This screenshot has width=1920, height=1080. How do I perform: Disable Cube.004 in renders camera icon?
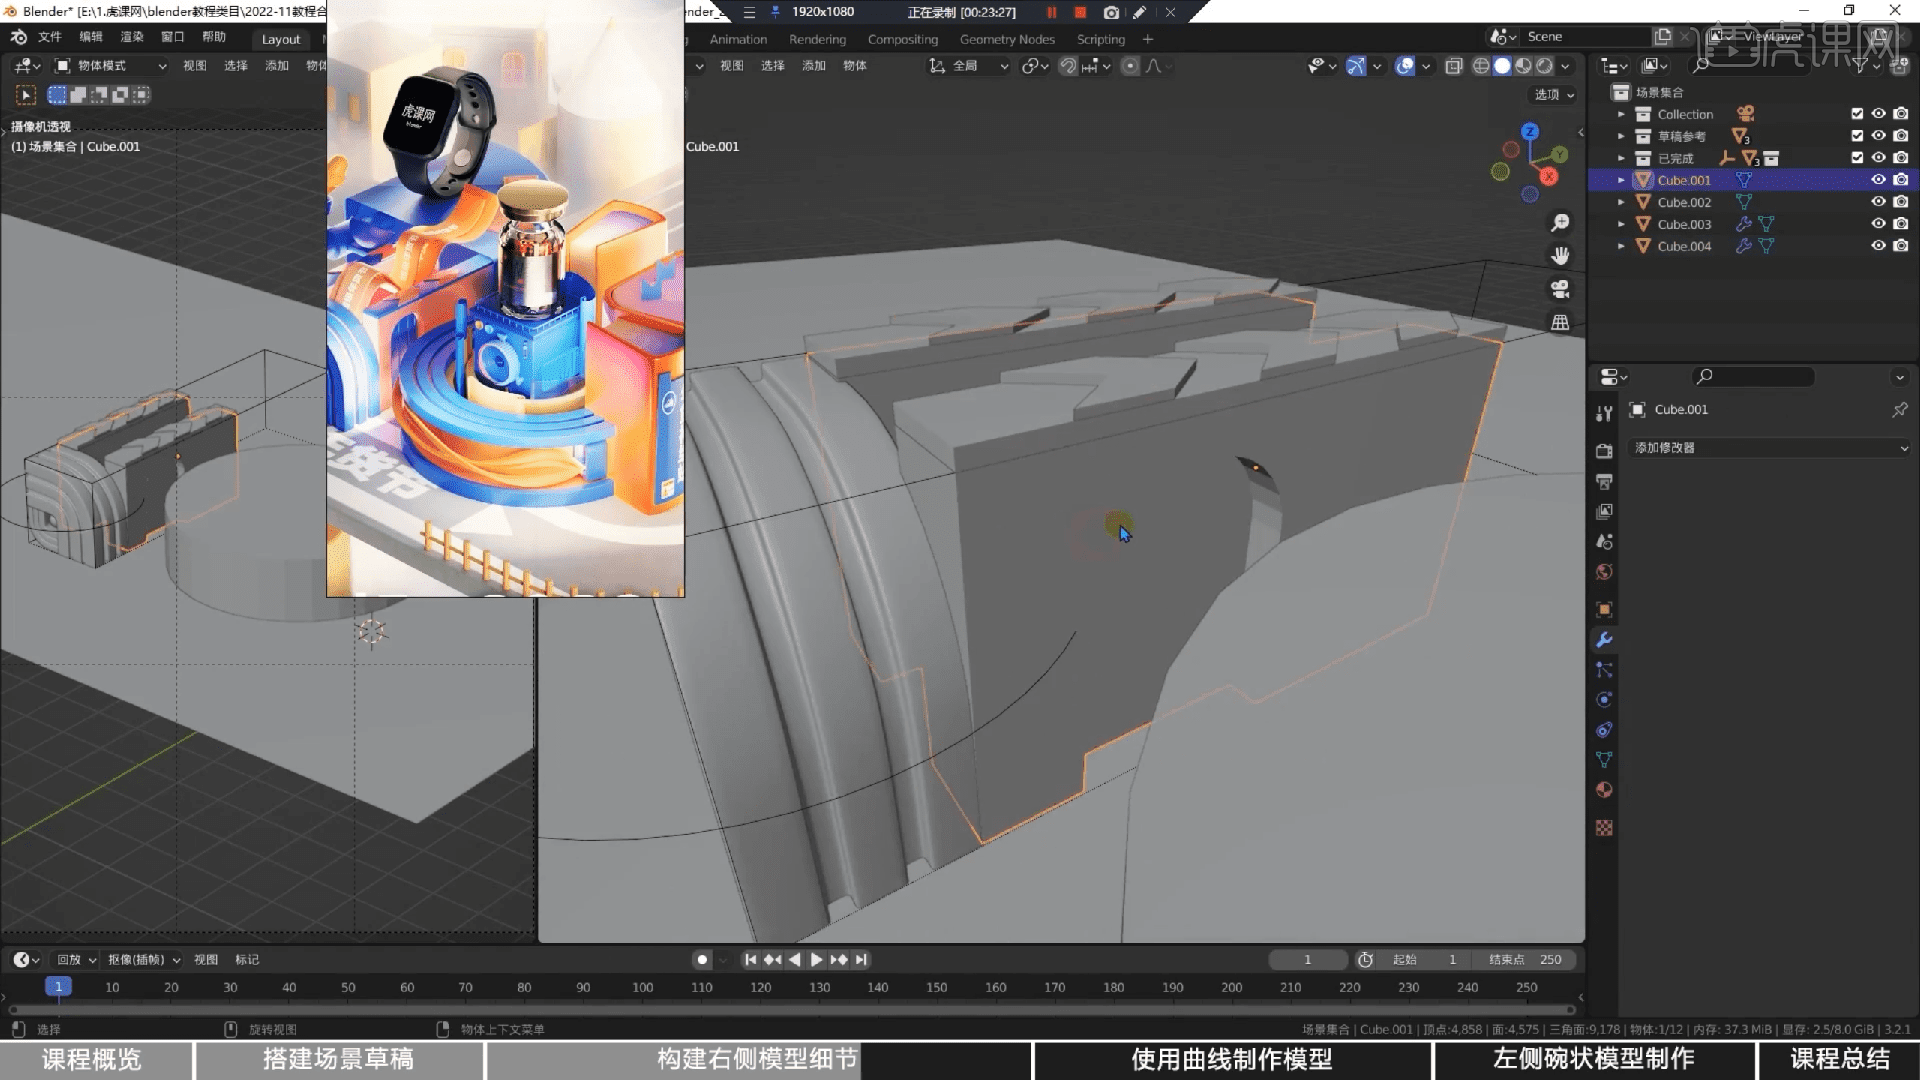pos(1900,246)
